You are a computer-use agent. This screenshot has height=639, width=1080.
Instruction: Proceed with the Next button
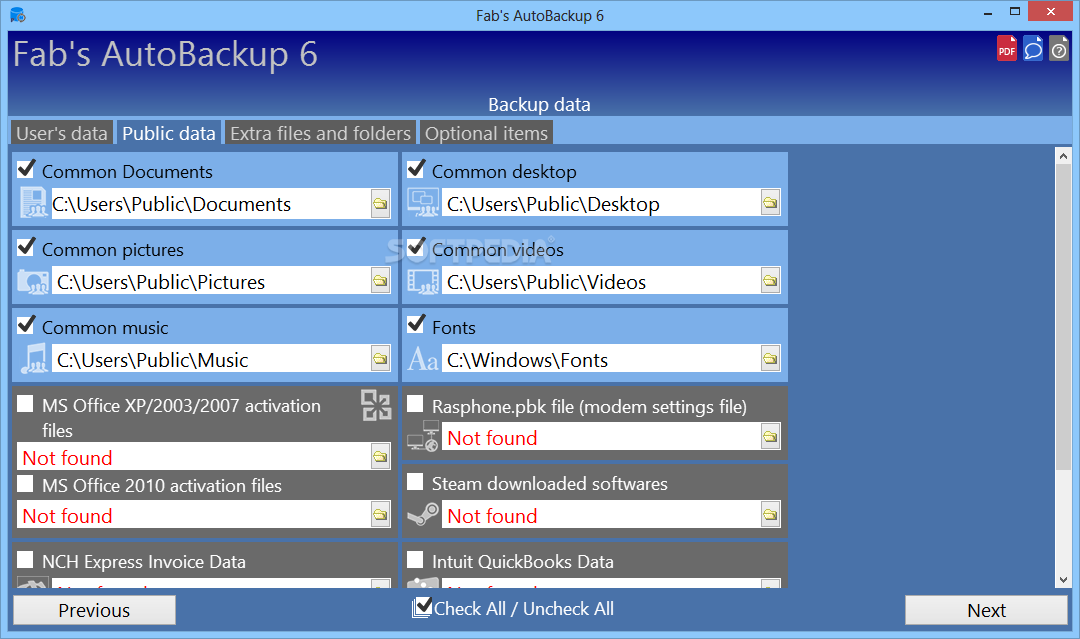pyautogui.click(x=986, y=610)
